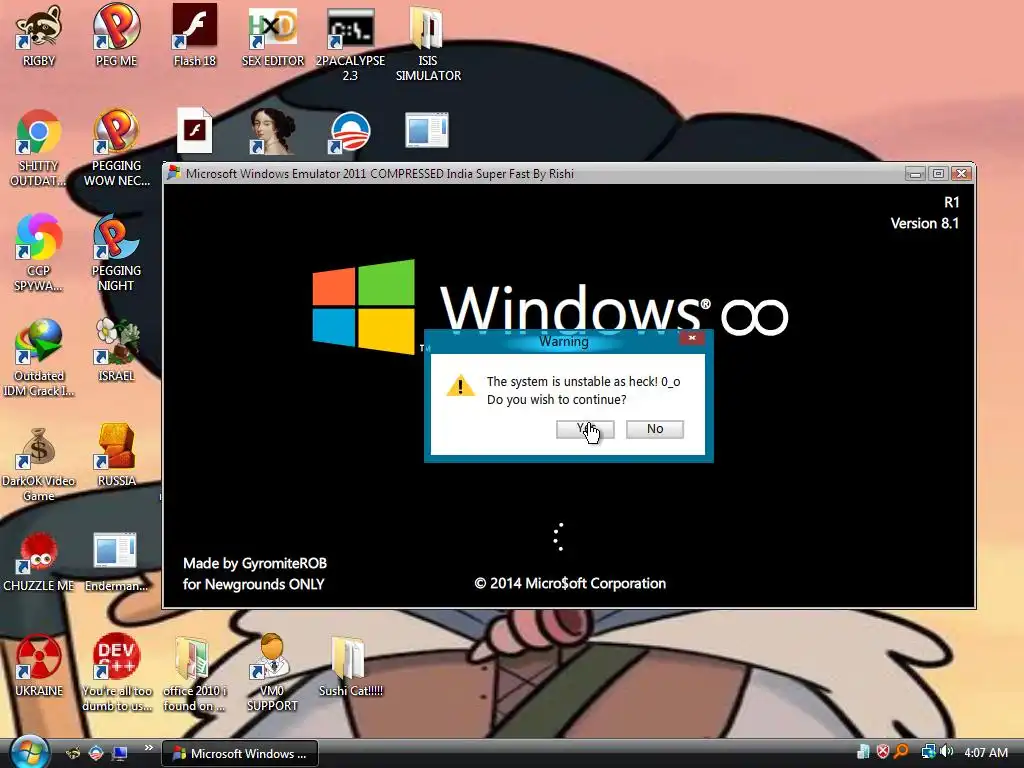Close the Warning dialog with its X

[x=692, y=338]
